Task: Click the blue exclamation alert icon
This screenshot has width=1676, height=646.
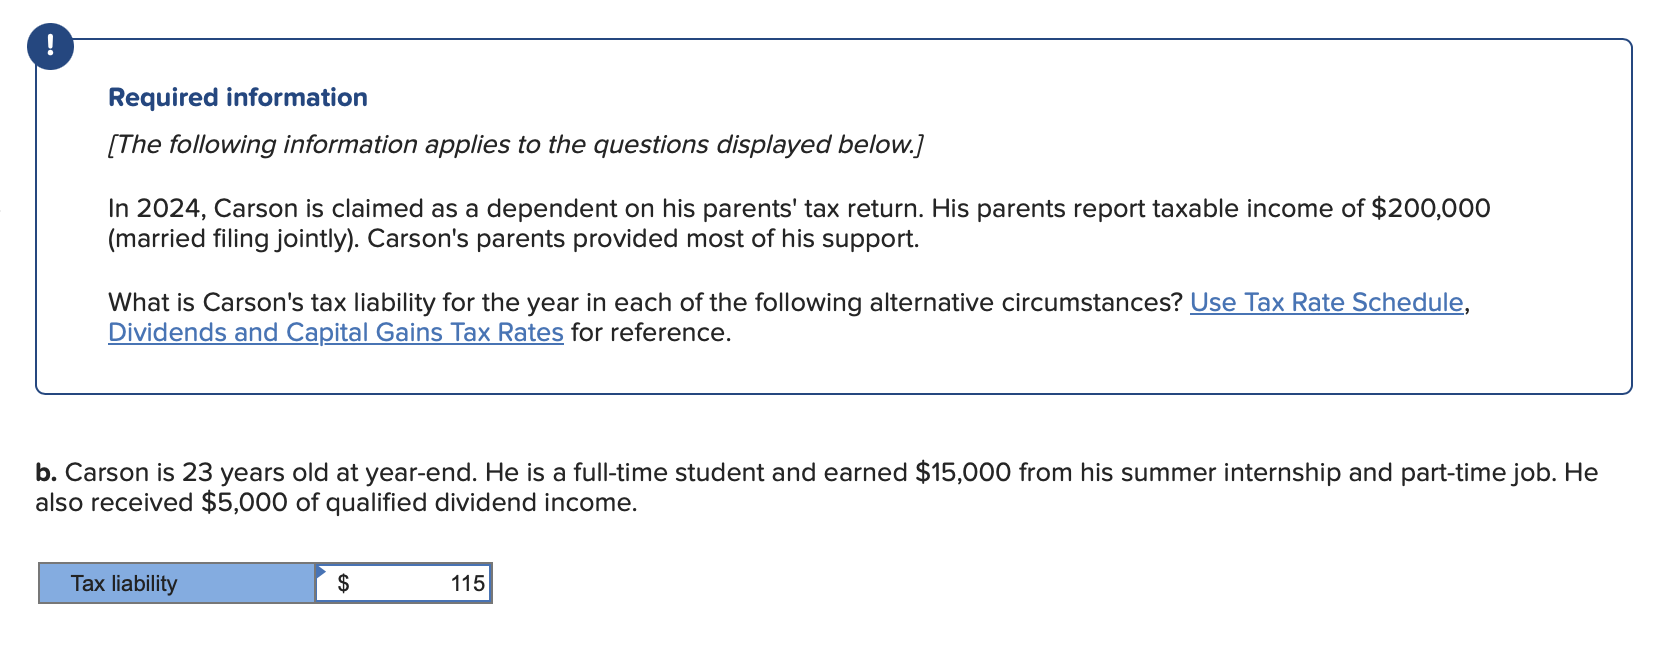Action: tap(50, 44)
